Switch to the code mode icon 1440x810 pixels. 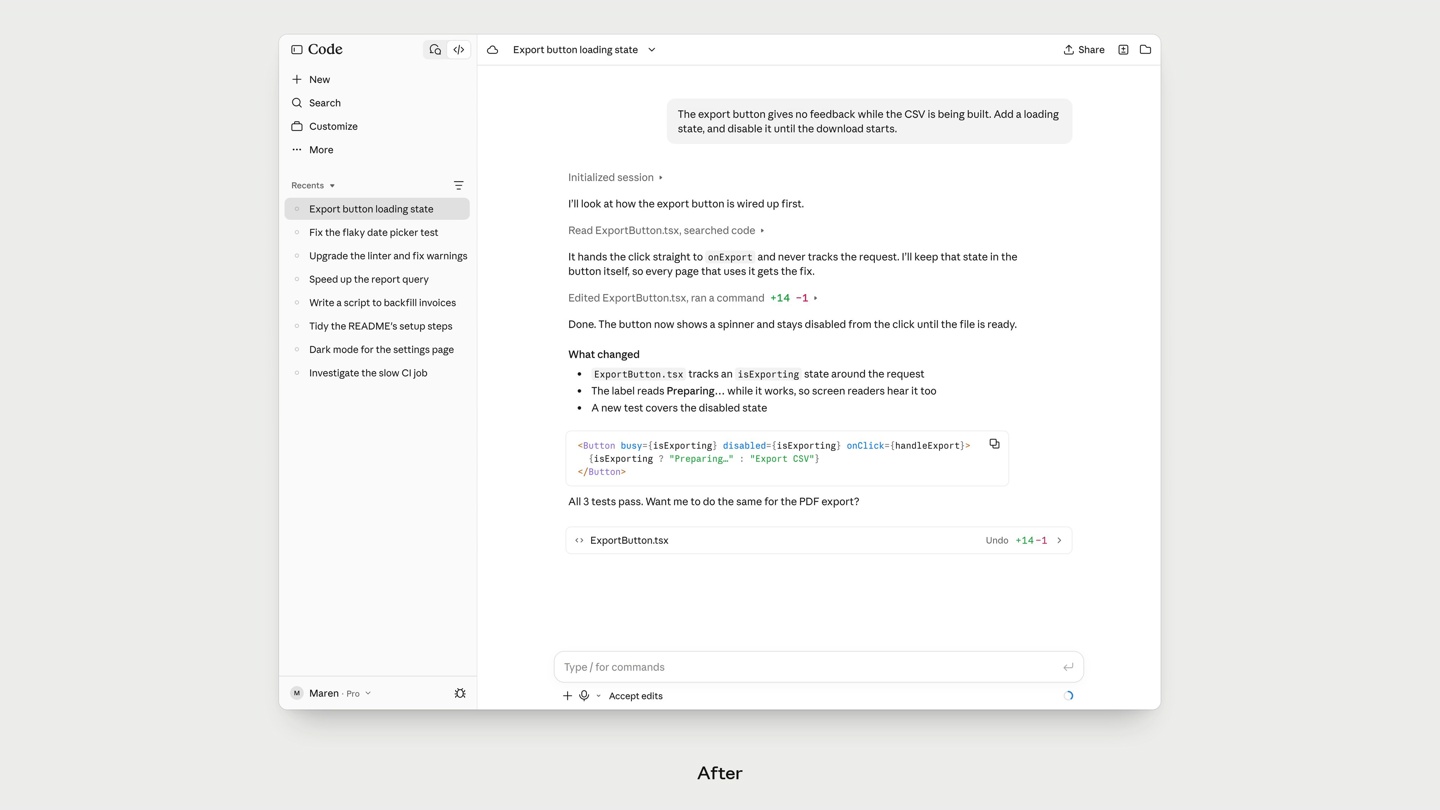pyautogui.click(x=459, y=49)
